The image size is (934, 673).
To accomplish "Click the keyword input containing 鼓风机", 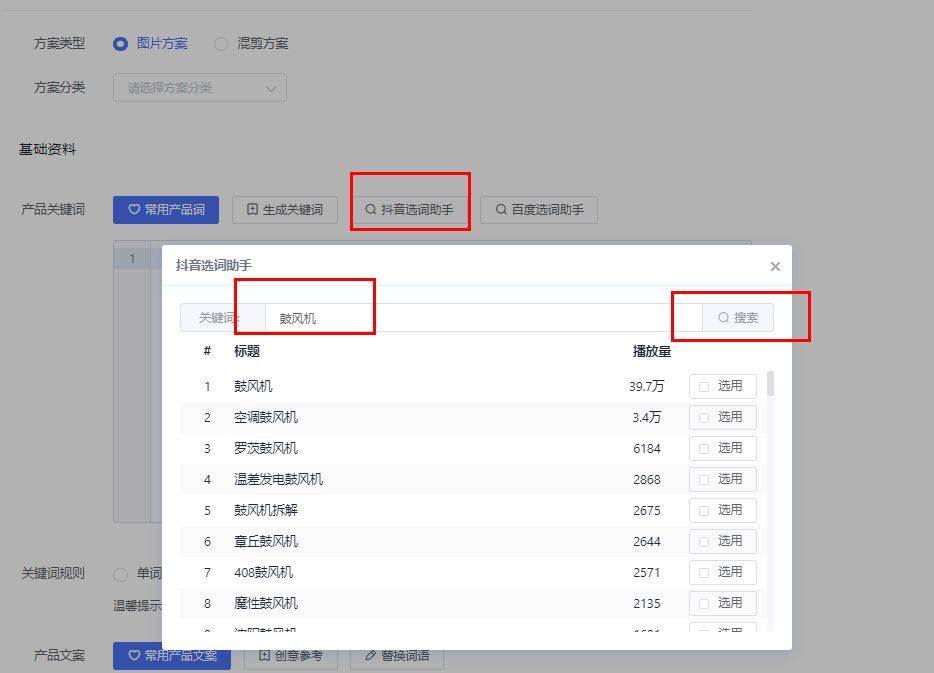I will [484, 317].
